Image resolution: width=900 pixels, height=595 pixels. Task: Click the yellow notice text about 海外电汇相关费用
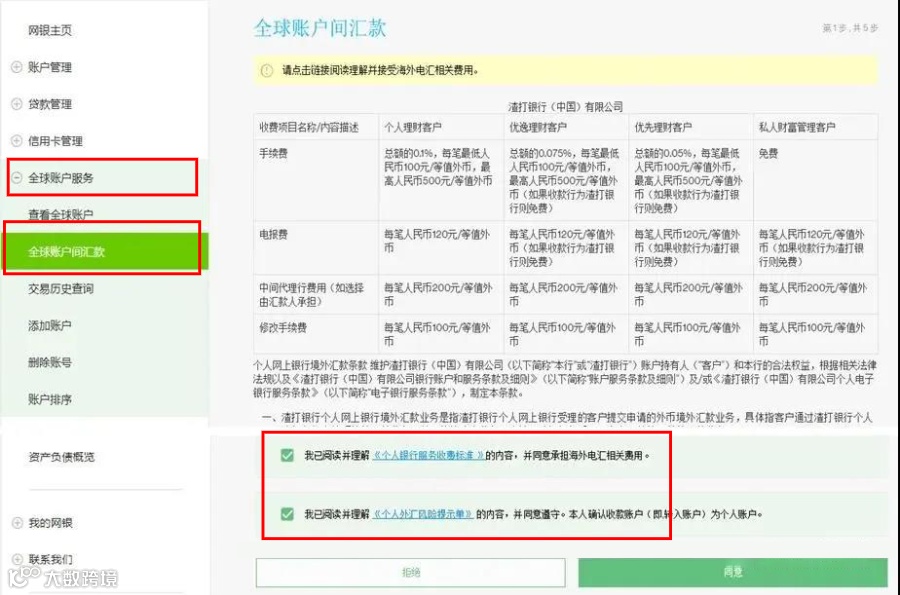point(380,71)
